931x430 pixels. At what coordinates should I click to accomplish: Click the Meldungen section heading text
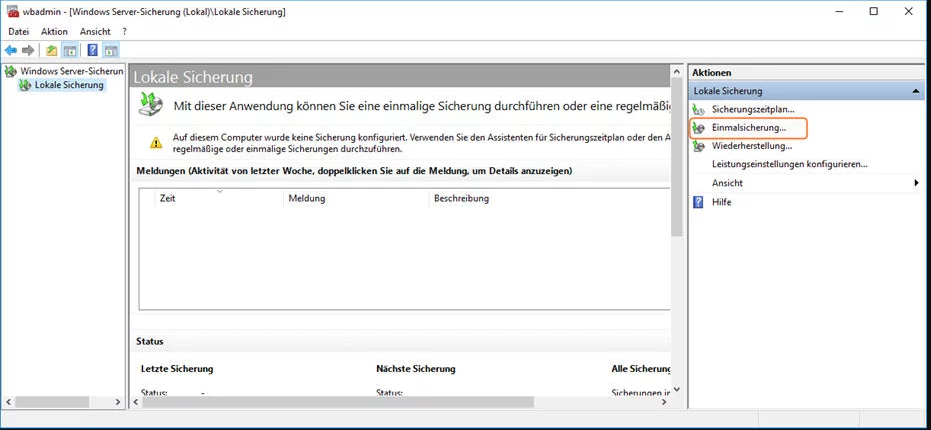[354, 171]
